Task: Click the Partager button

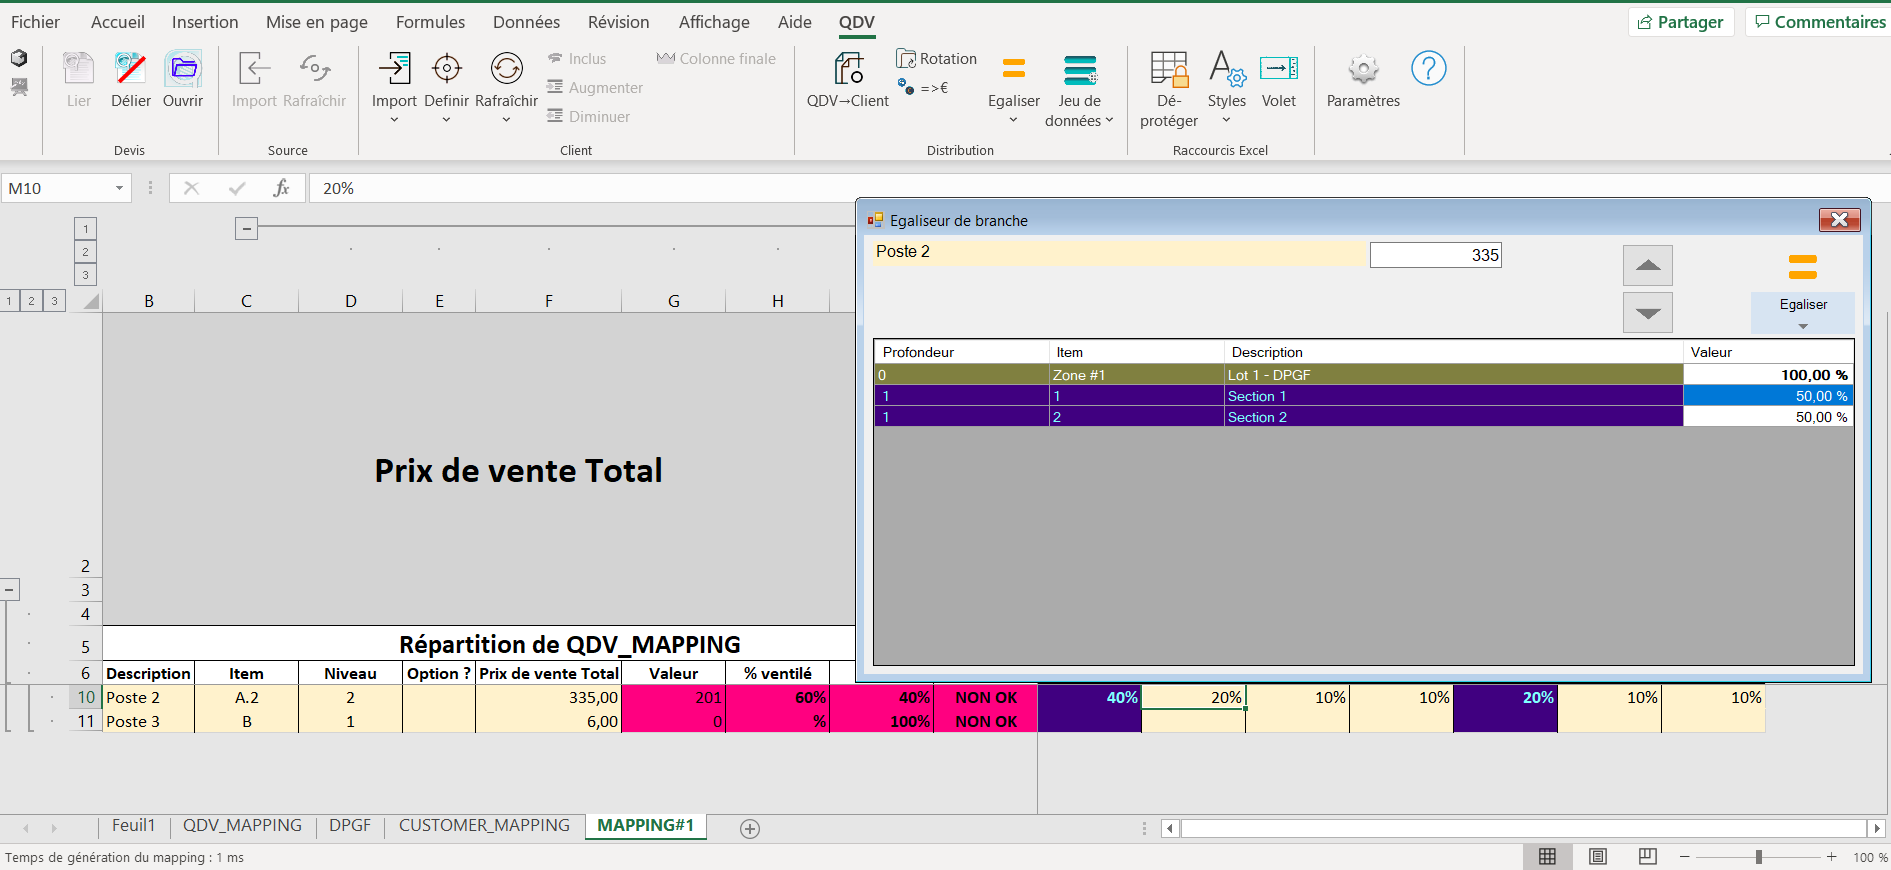Action: 1681,22
